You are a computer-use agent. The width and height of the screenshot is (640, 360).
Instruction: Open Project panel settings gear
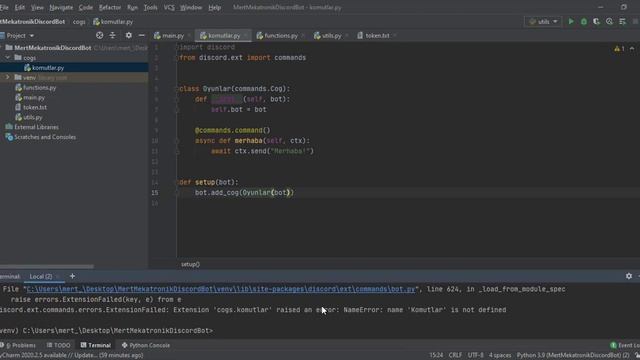pyautogui.click(x=129, y=36)
